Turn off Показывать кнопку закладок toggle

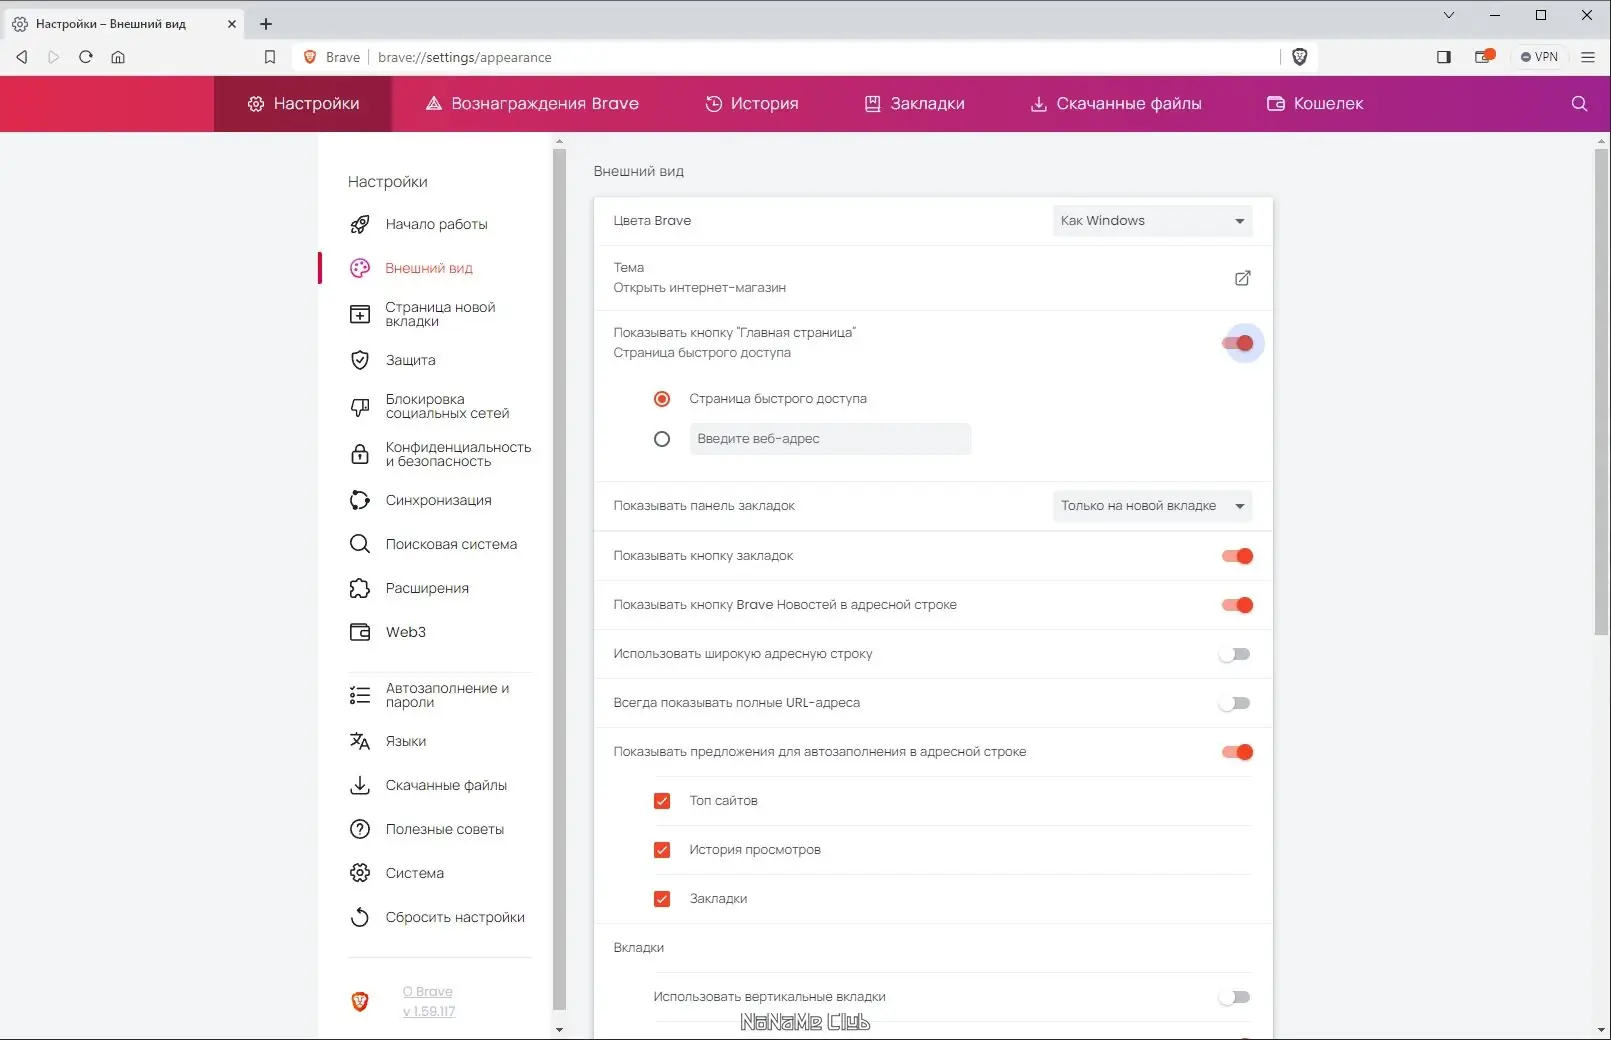(1238, 556)
